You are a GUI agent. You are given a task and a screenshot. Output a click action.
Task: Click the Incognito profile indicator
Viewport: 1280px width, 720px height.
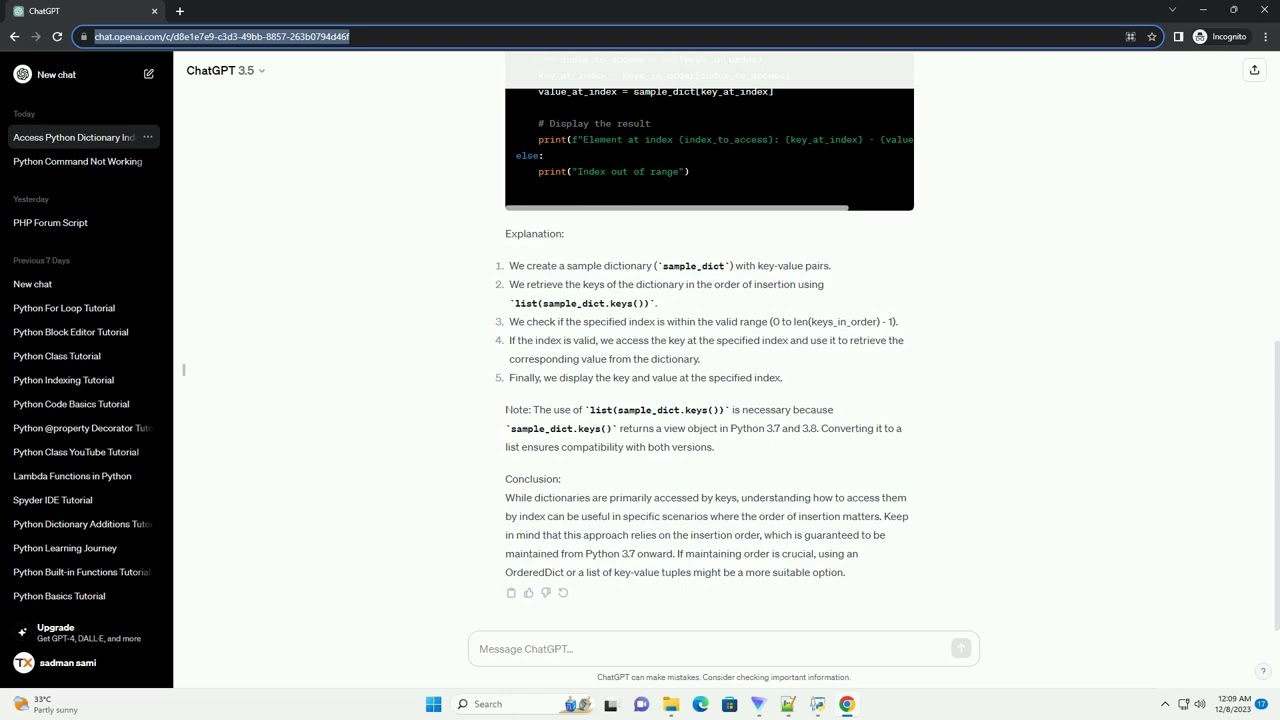pos(1219,37)
